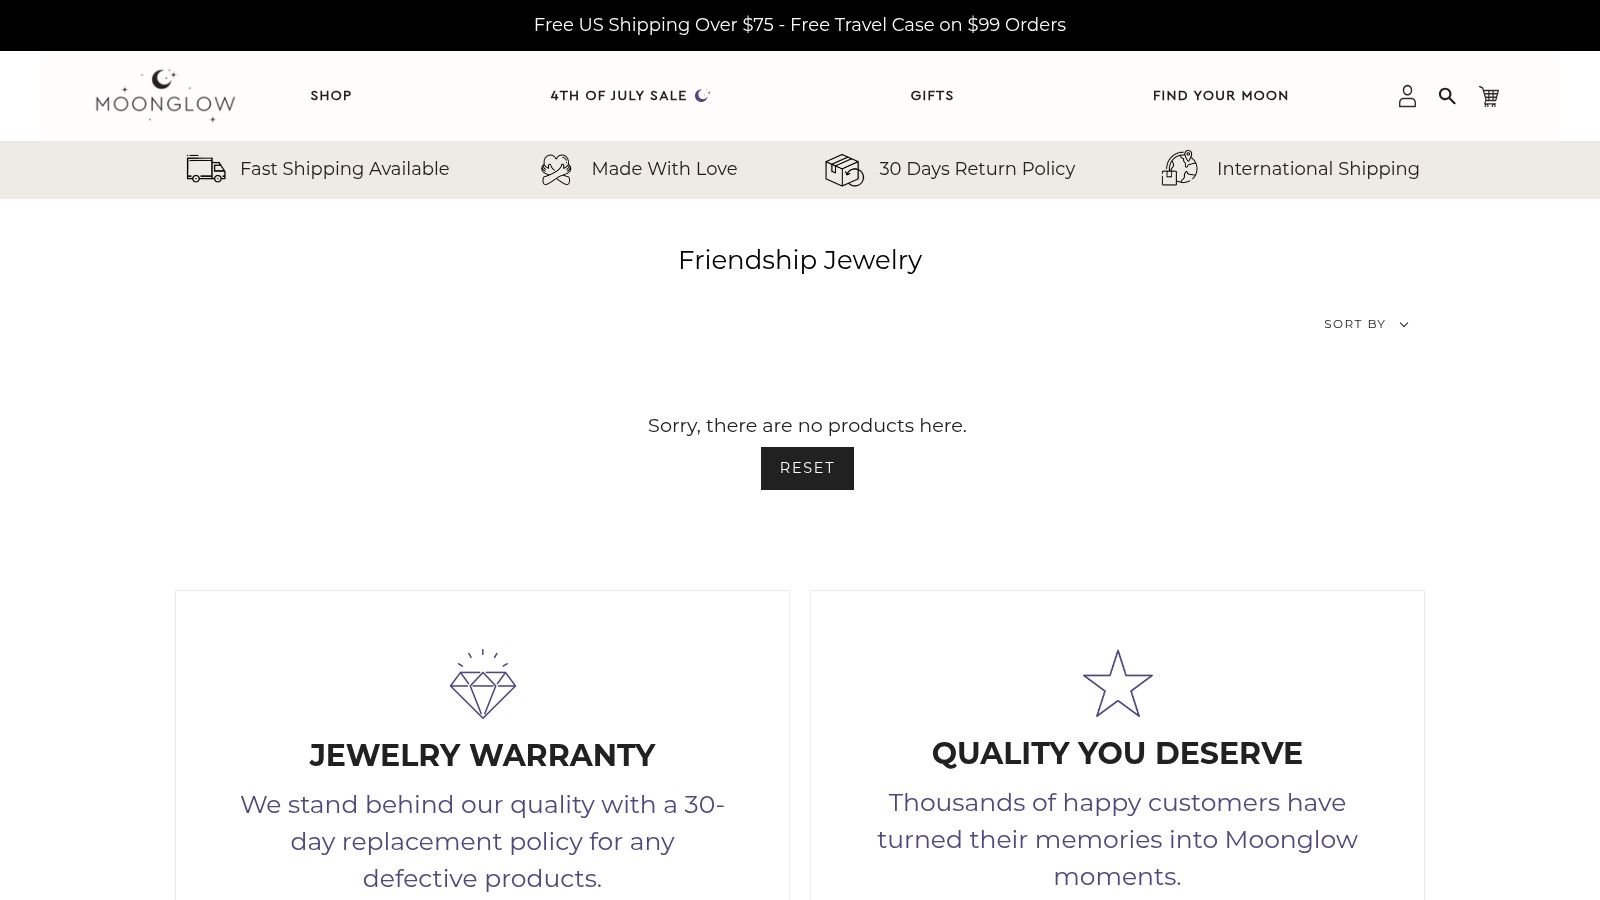Click the free shipping announcement banner

pos(800,25)
